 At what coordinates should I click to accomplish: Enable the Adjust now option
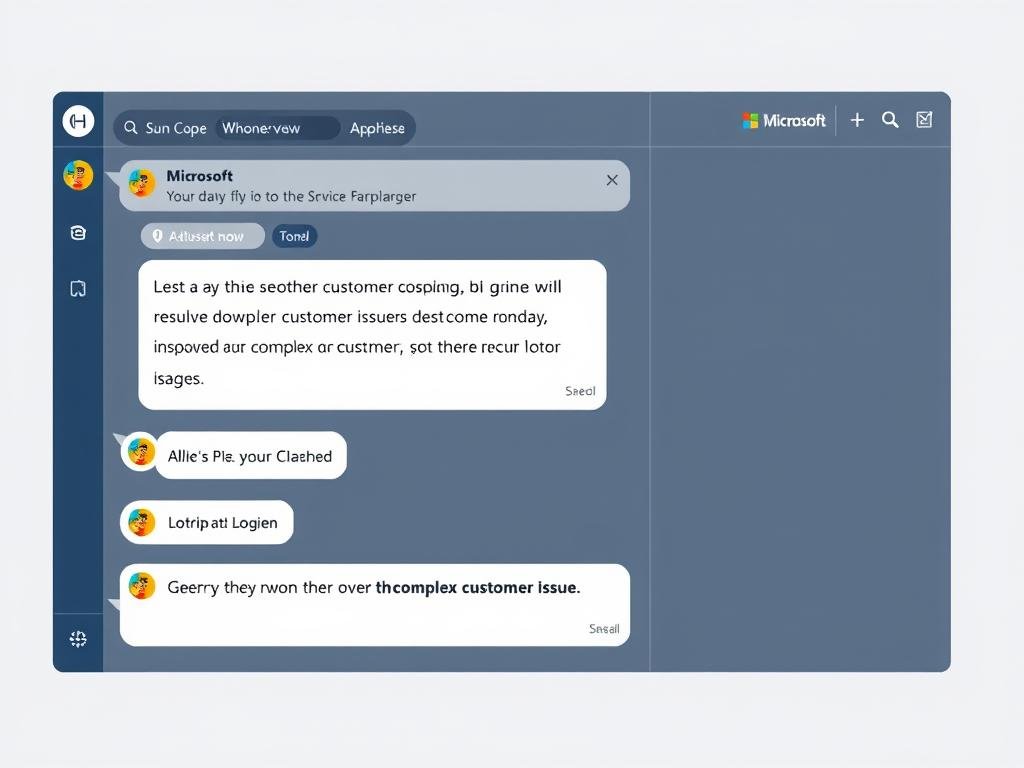click(x=202, y=236)
